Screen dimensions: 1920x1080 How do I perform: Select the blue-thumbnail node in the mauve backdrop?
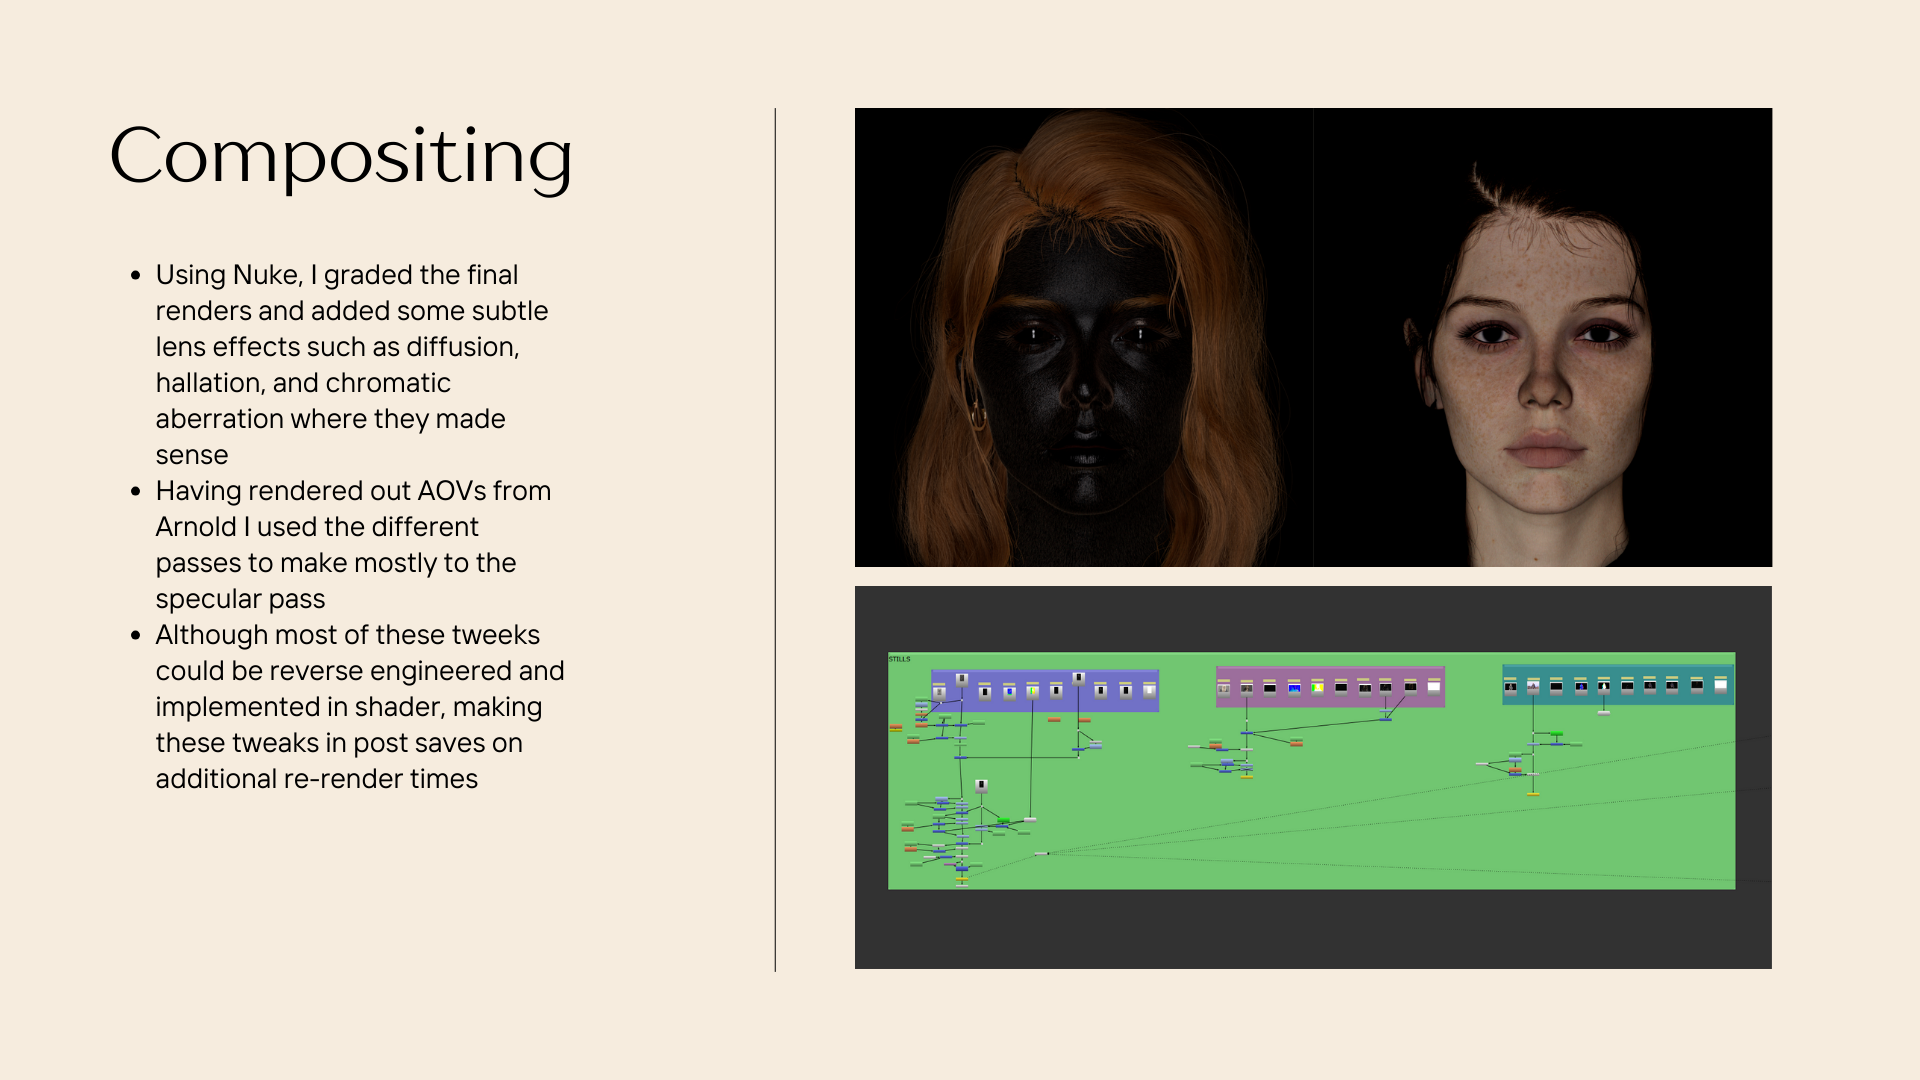(x=1294, y=688)
